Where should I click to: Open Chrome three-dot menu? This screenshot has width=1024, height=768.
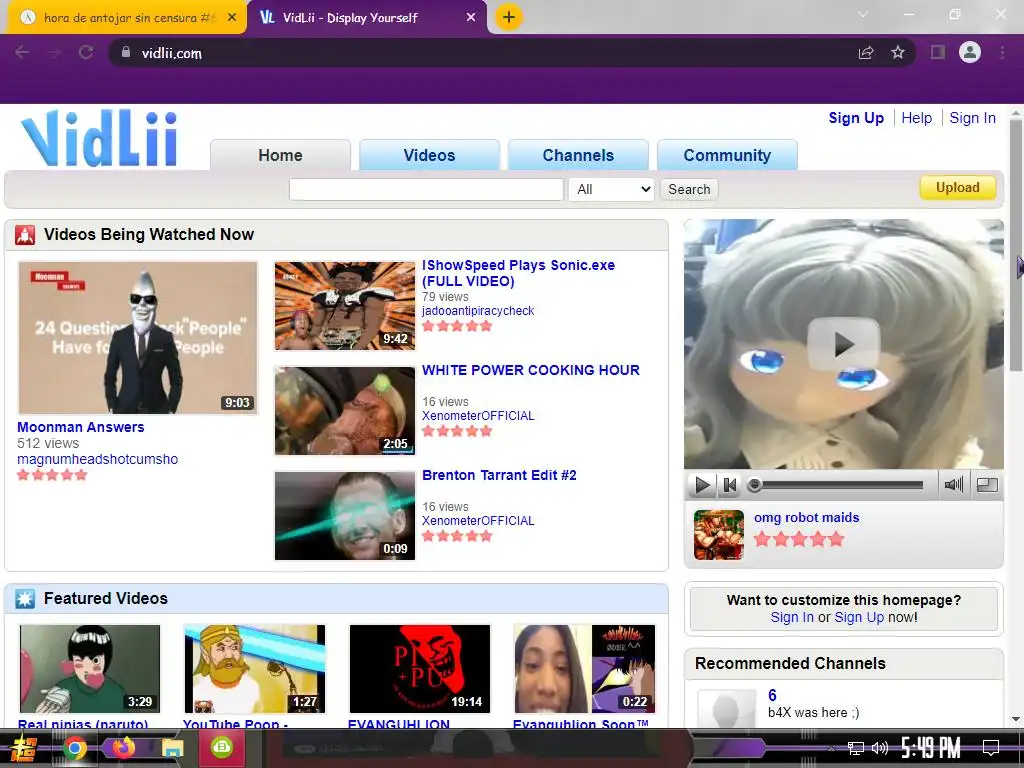click(x=1002, y=52)
